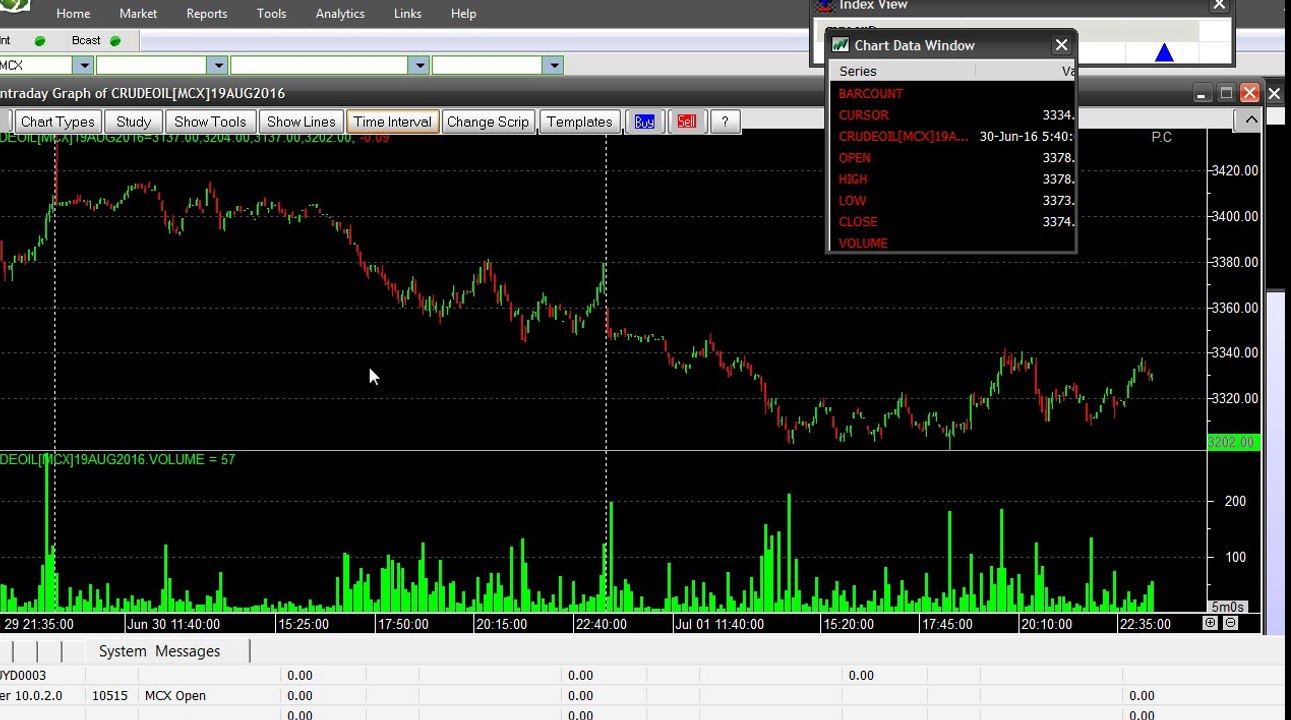Click the Chart Types button
Image resolution: width=1291 pixels, height=720 pixels.
pyautogui.click(x=57, y=122)
